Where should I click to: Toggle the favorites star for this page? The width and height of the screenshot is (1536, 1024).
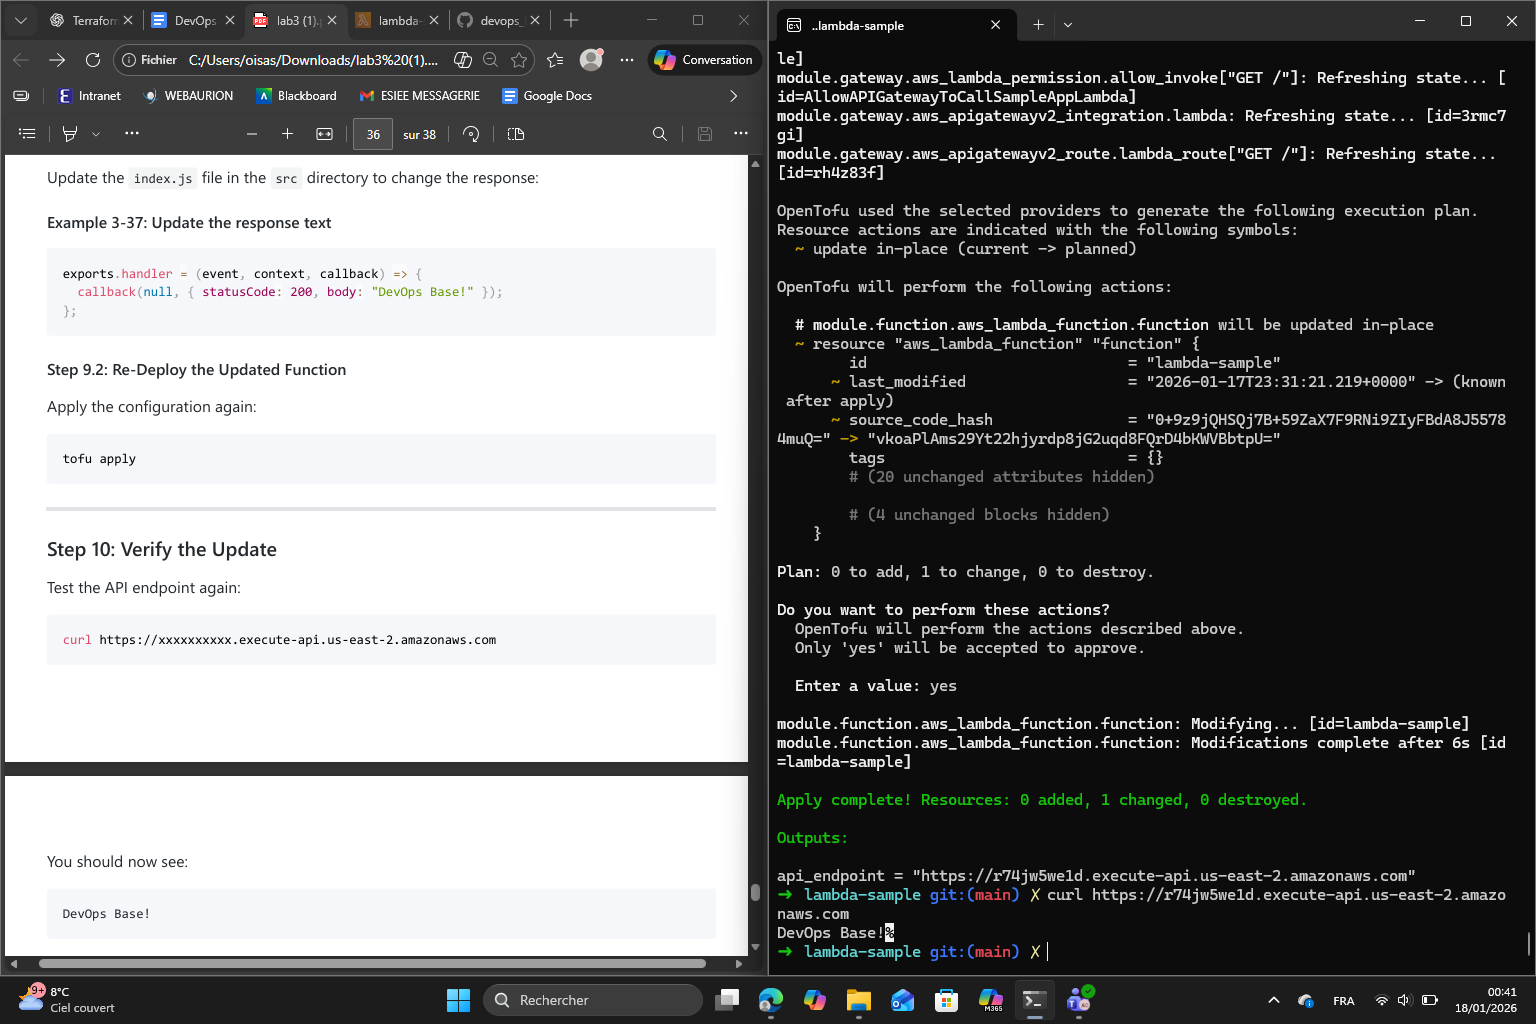[520, 60]
